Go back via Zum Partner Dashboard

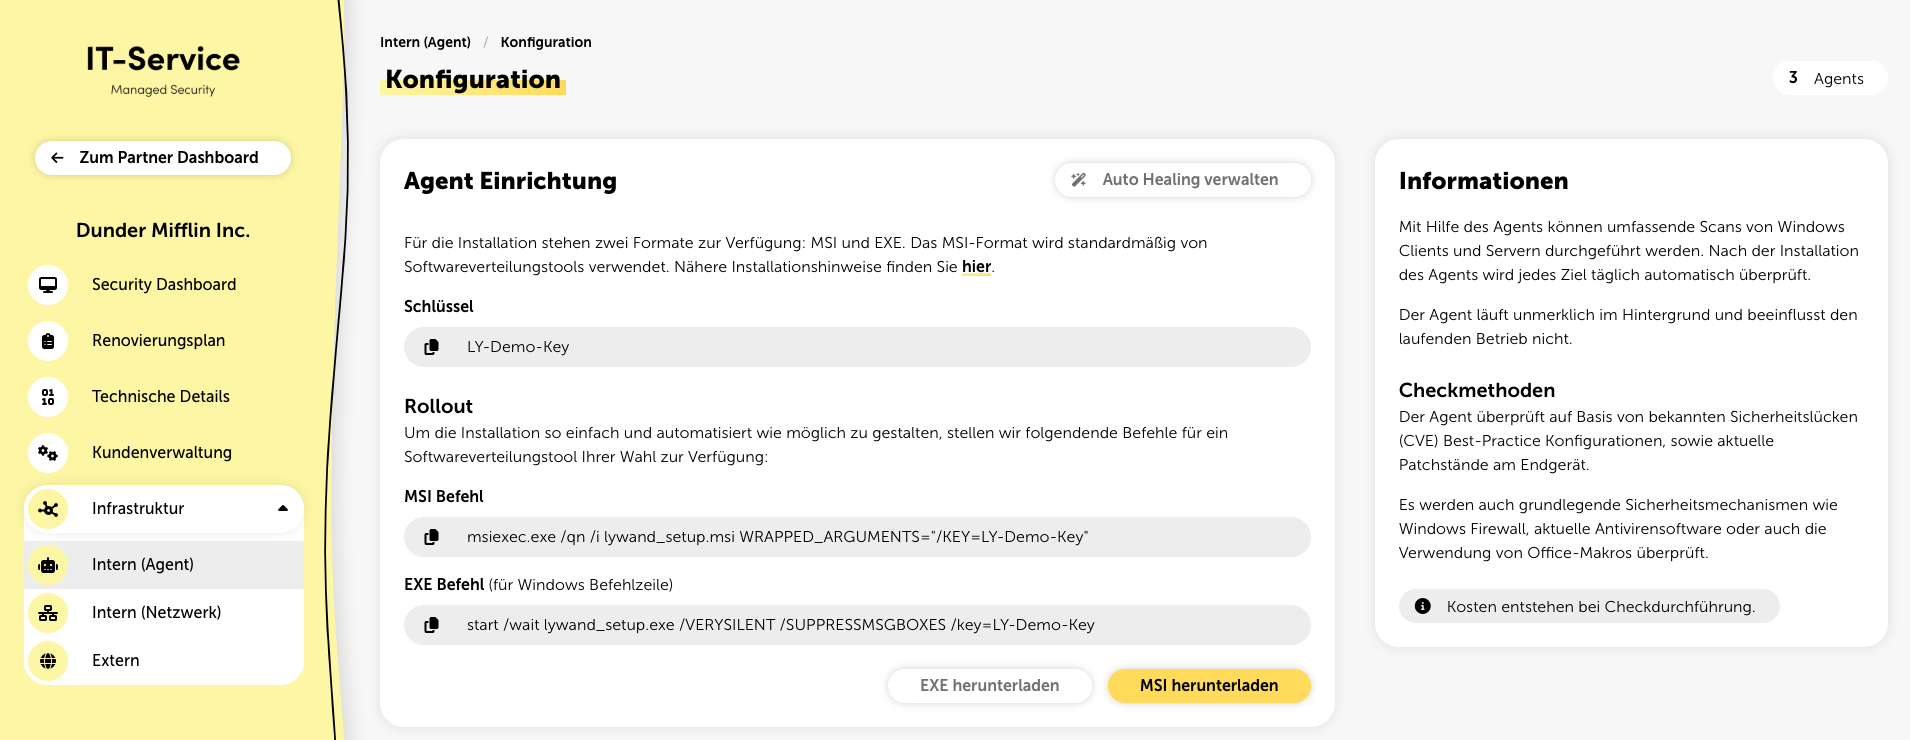point(163,158)
